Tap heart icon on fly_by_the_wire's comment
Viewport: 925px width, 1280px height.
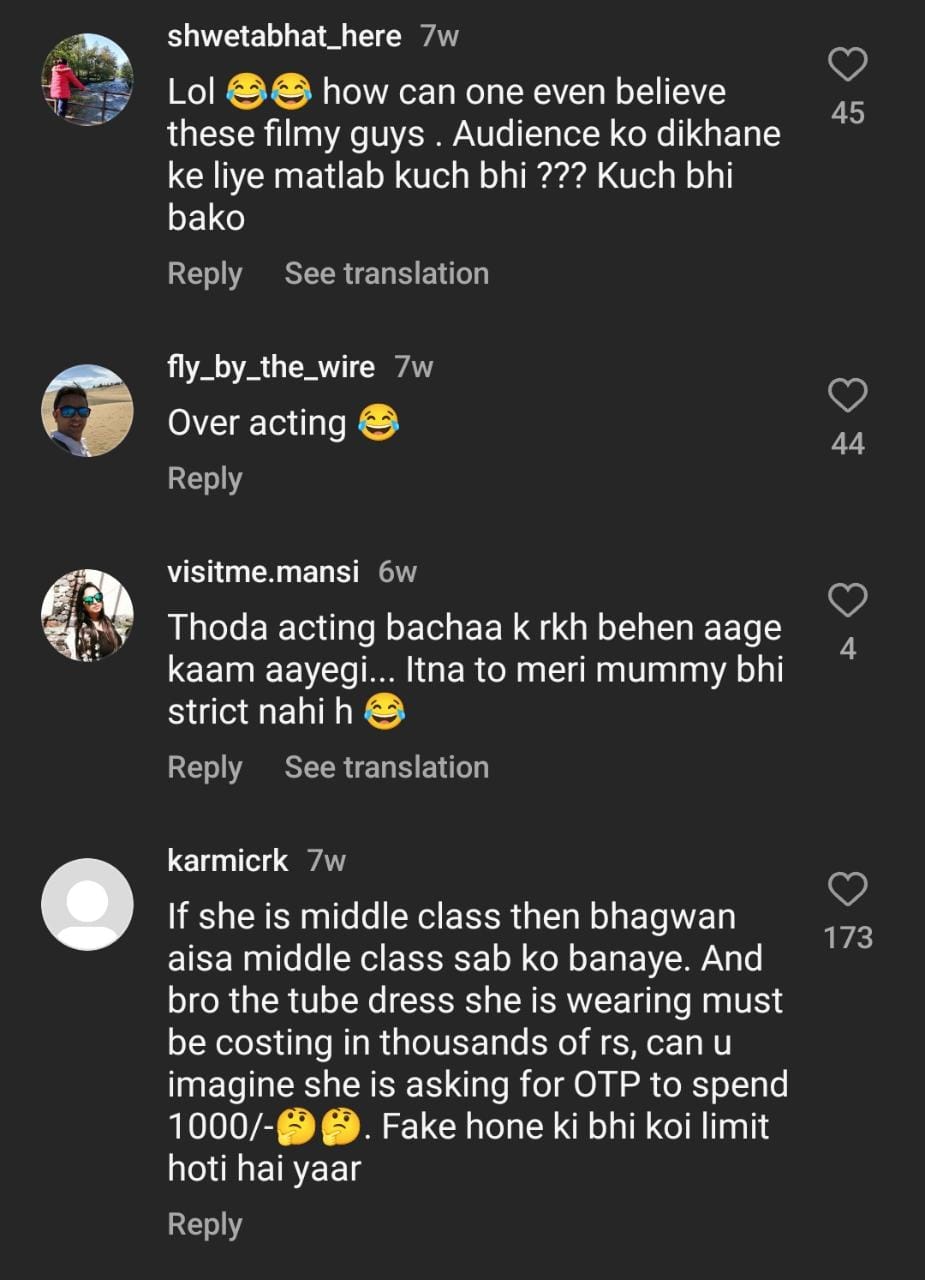[847, 396]
